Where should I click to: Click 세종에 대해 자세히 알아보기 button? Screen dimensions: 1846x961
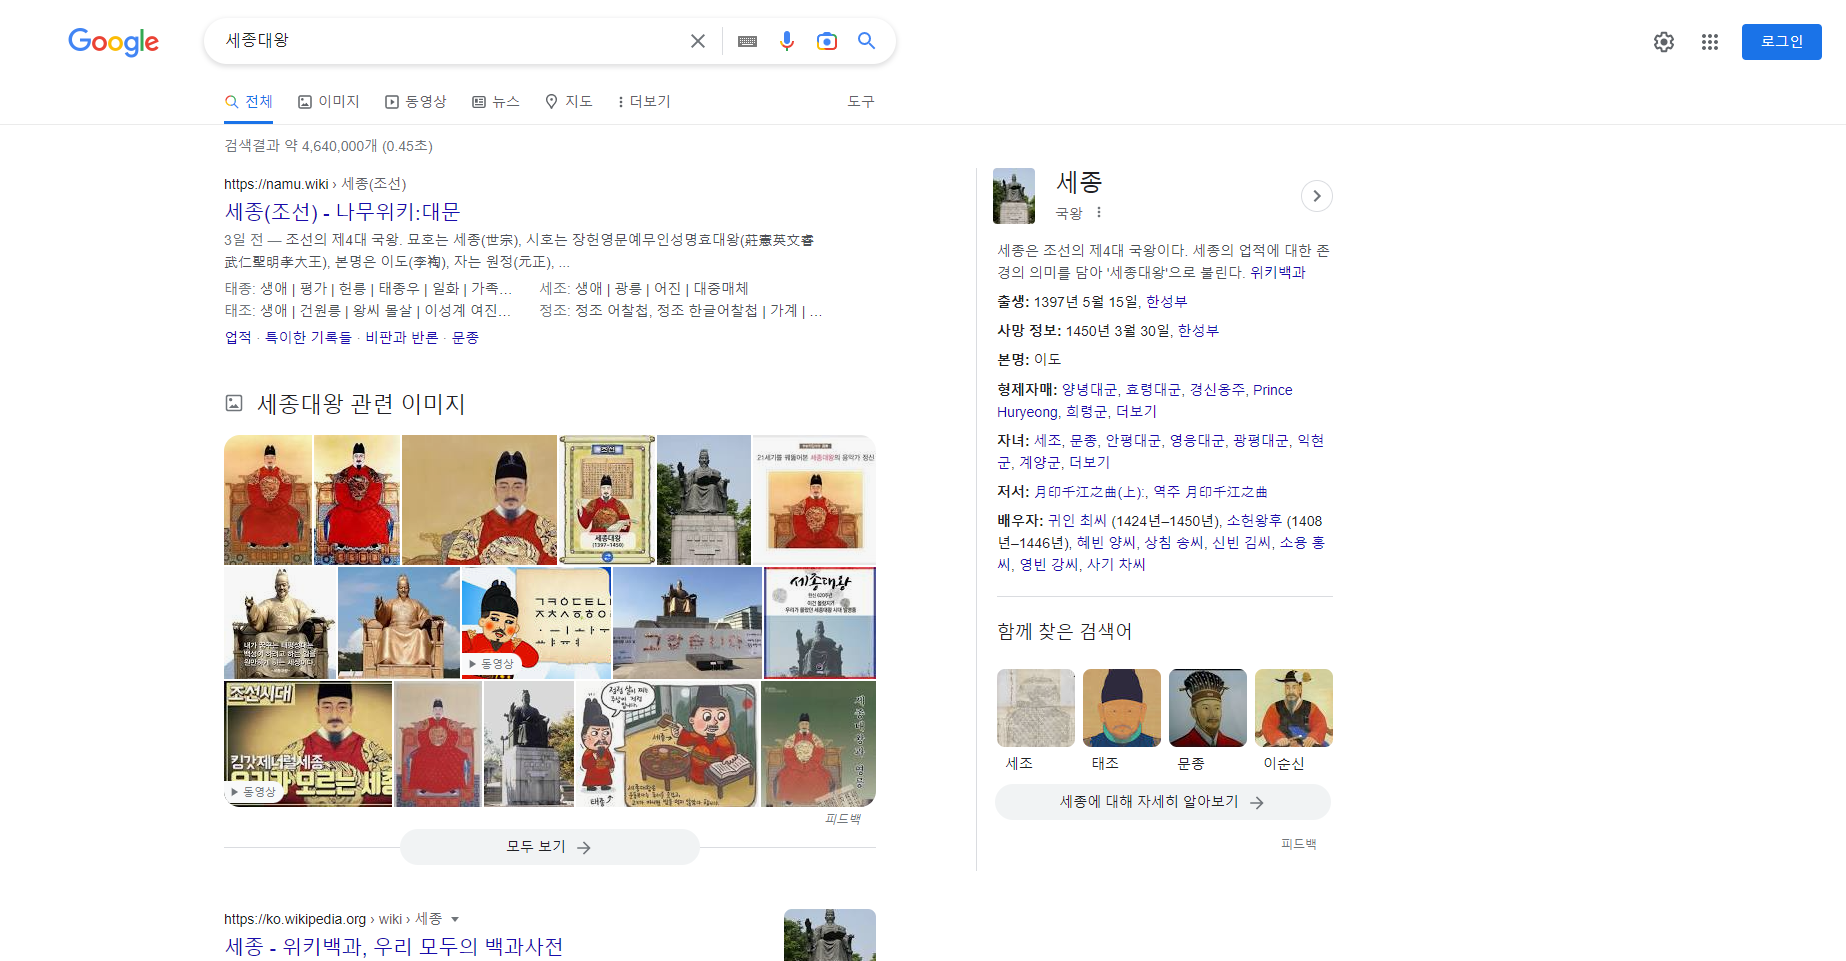[1163, 802]
